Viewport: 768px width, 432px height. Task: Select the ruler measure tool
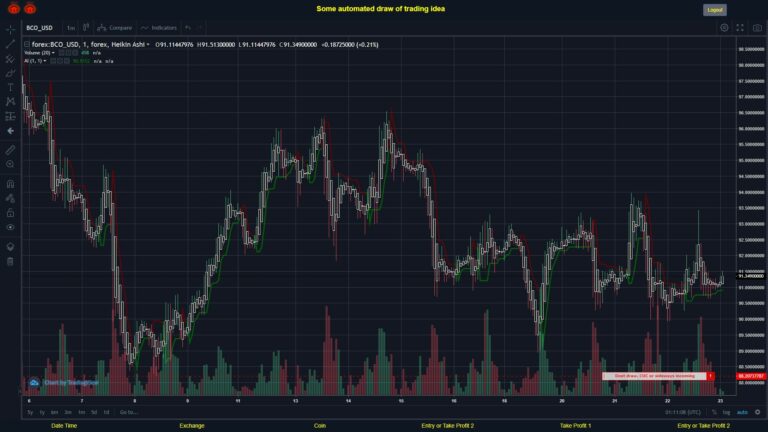tap(10, 150)
